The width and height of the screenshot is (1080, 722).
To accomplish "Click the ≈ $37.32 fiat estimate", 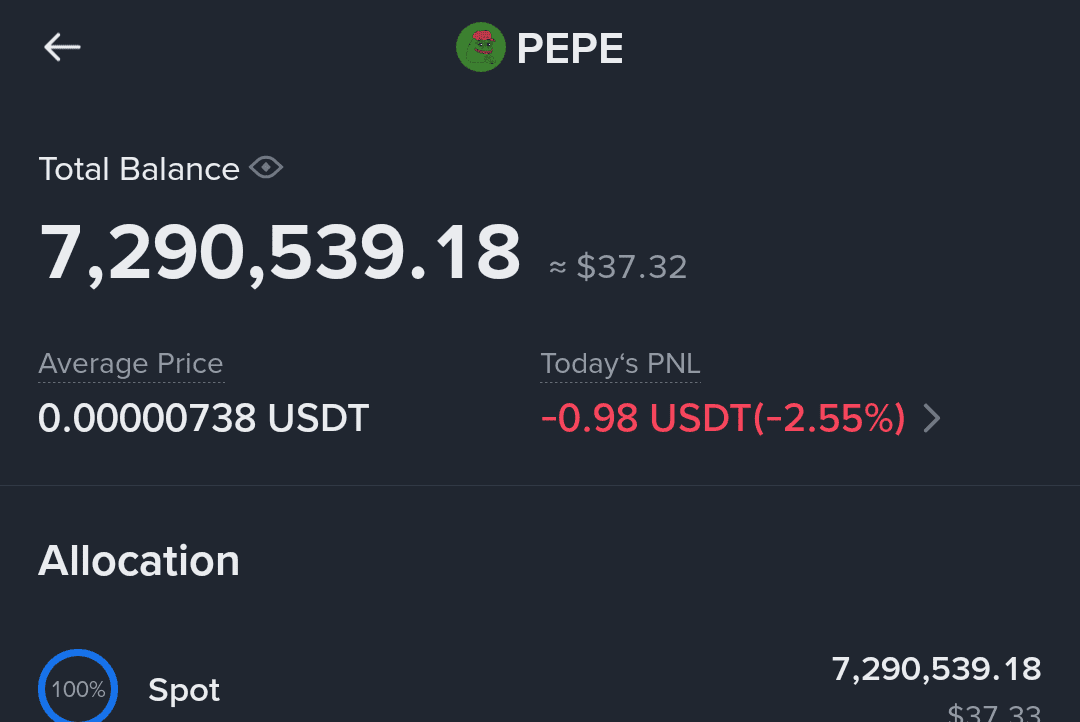I will pyautogui.click(x=618, y=267).
